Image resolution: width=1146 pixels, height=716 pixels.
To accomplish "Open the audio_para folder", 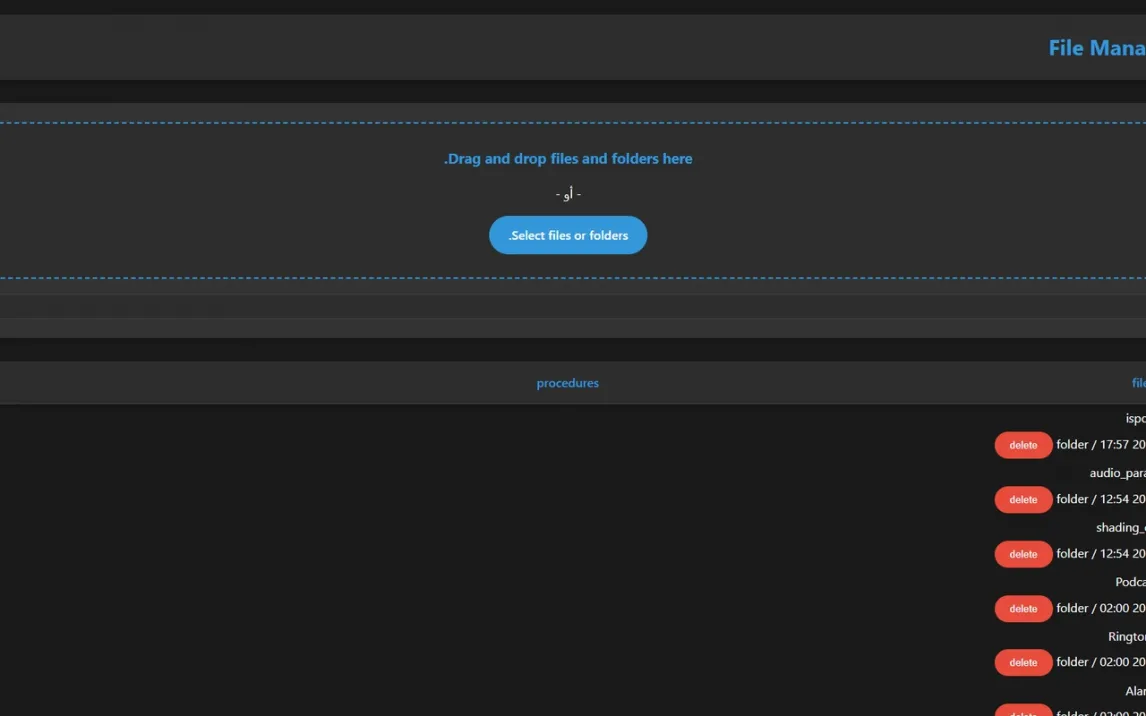I will [1117, 473].
